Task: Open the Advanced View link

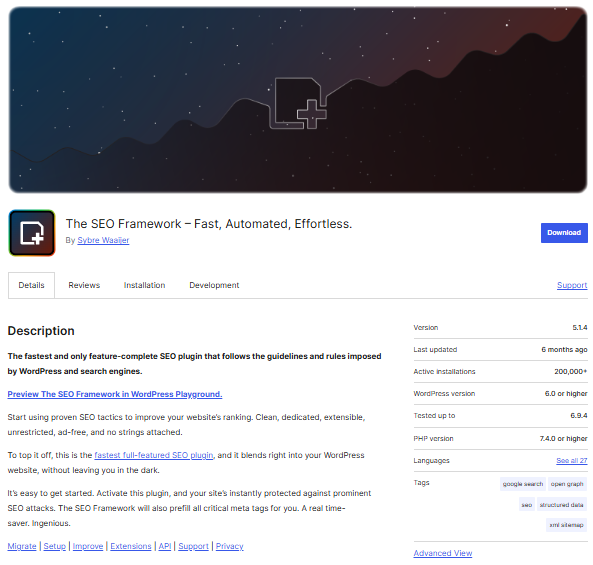Action: coord(443,553)
